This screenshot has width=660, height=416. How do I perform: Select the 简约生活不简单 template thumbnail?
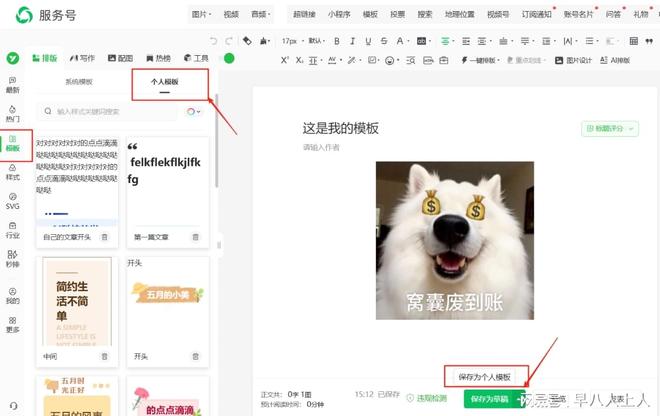(x=77, y=301)
